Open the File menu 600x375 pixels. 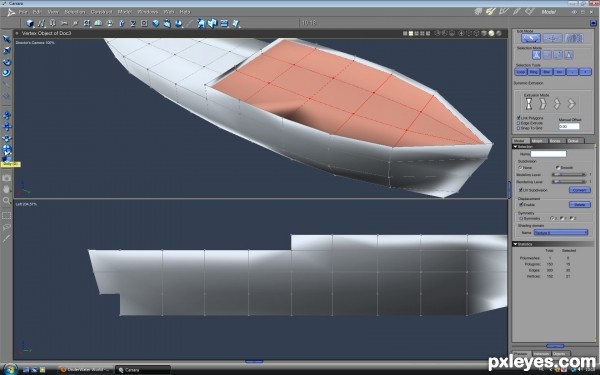23,12
